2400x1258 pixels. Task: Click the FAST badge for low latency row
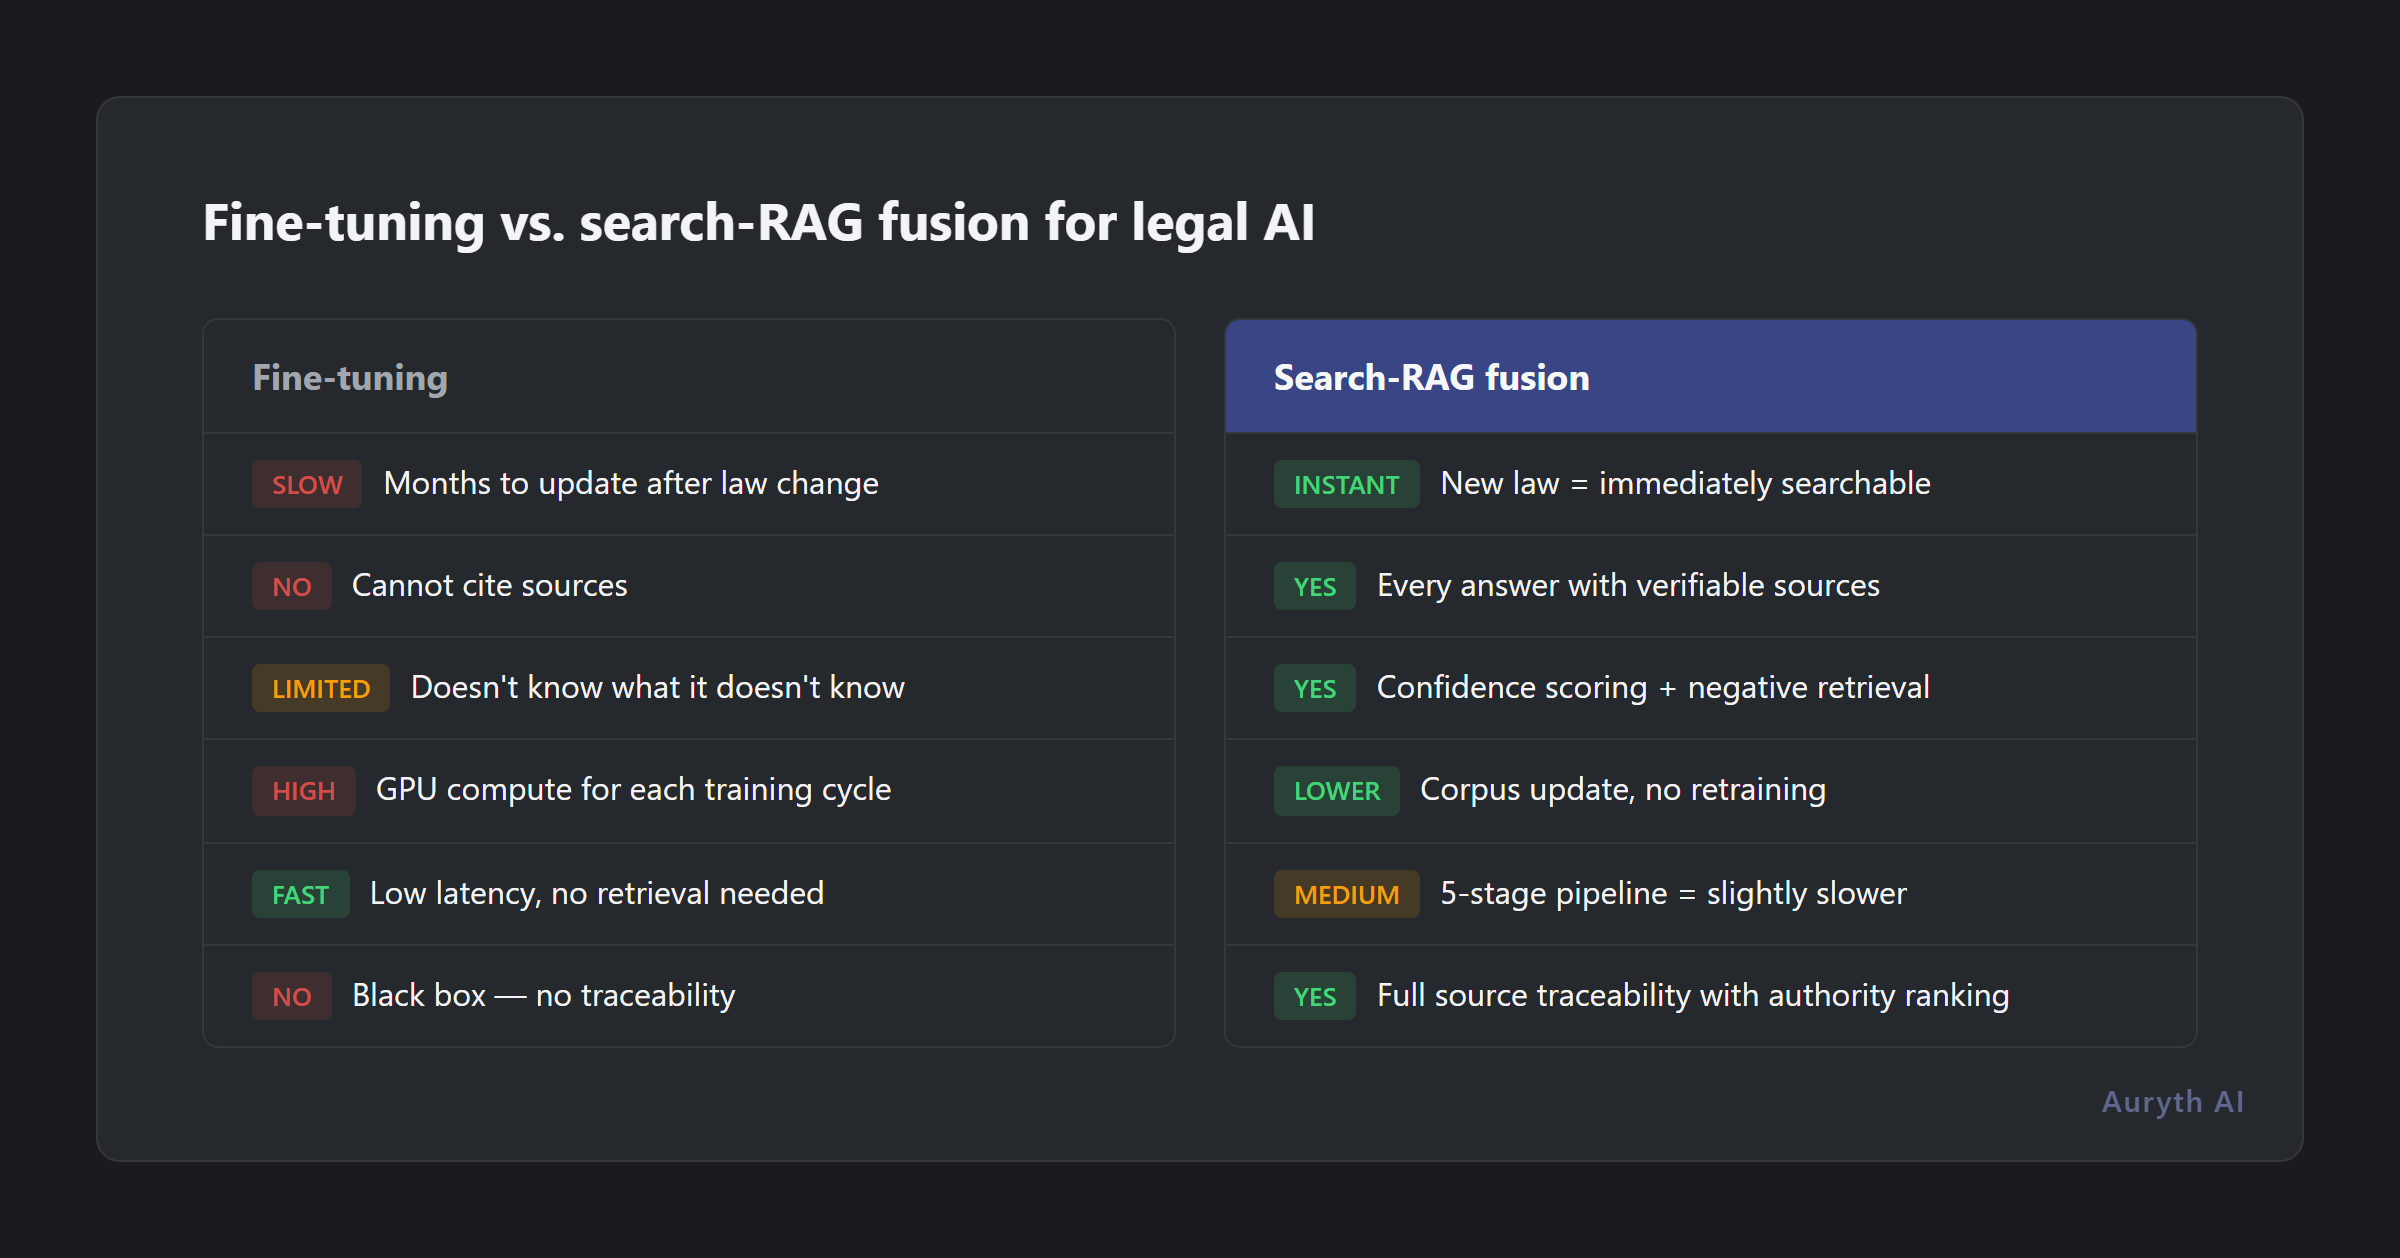[x=299, y=894]
